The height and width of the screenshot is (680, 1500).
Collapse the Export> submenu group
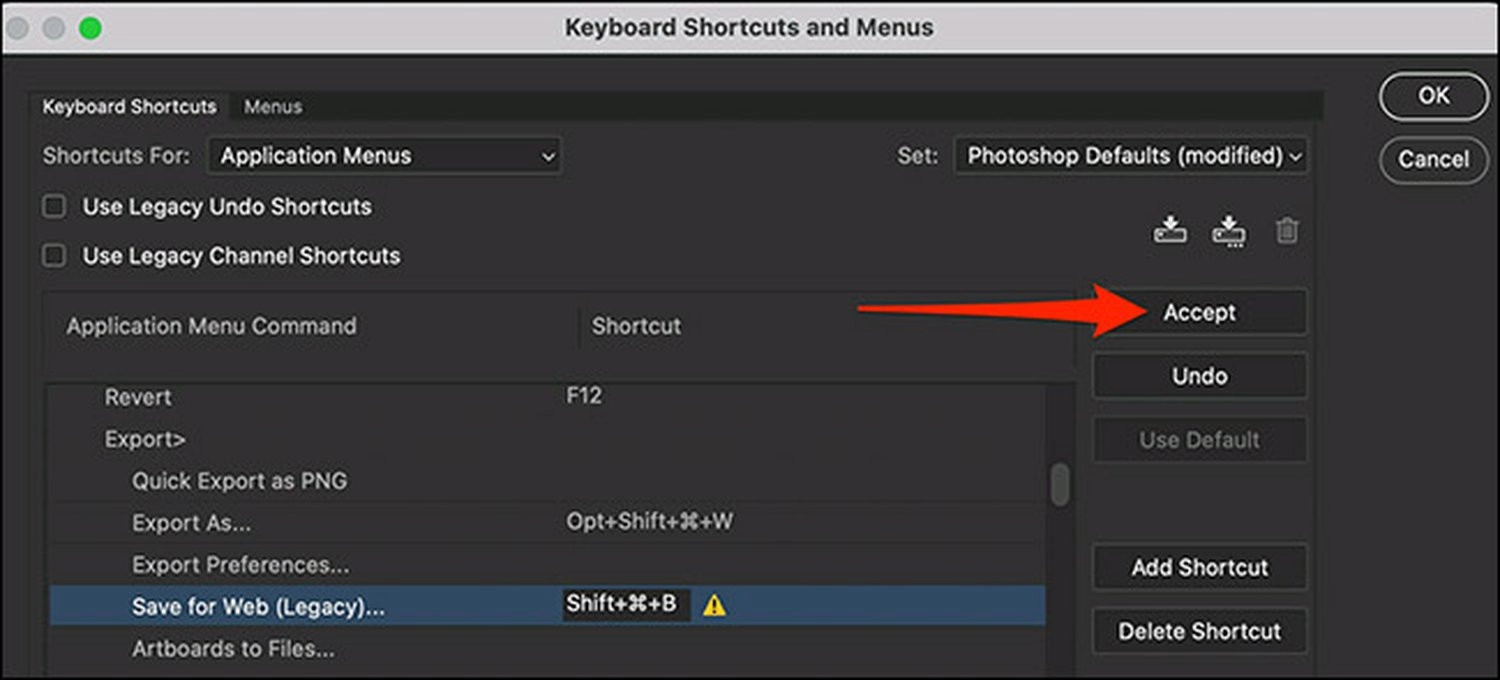tap(145, 439)
